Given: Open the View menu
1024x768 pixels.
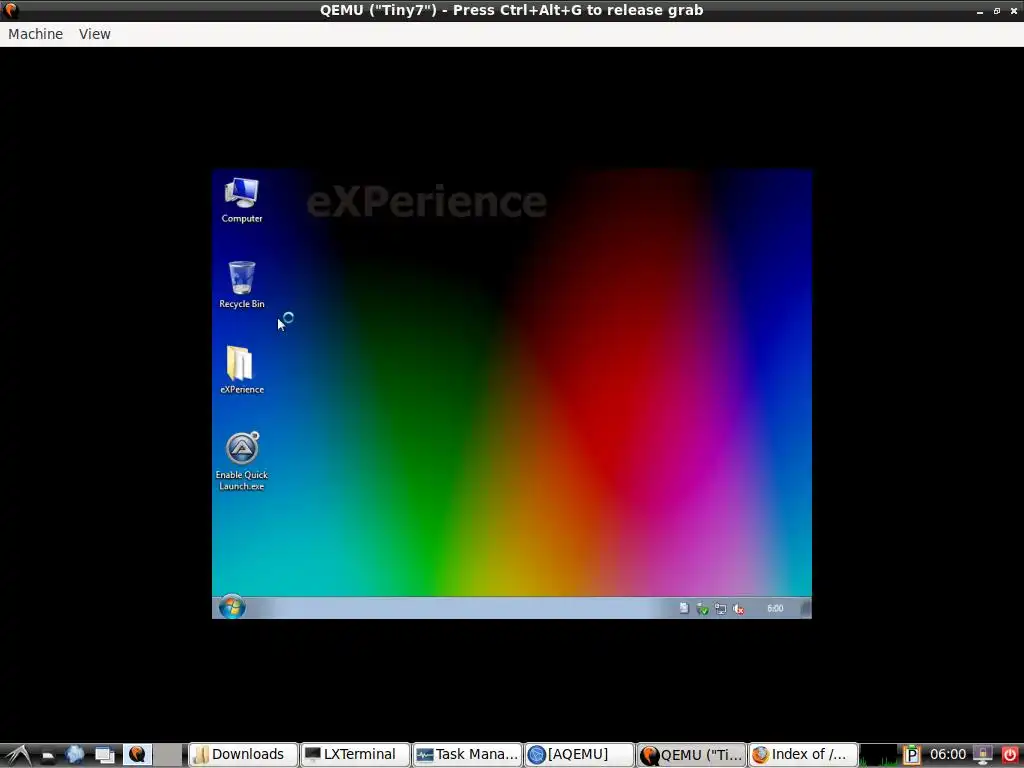Looking at the screenshot, I should [95, 34].
